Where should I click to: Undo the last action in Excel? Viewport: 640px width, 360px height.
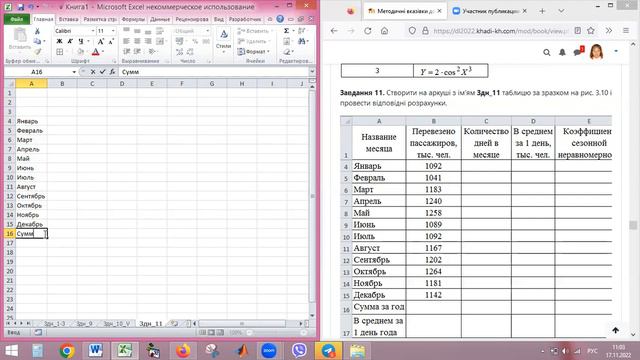31,7
